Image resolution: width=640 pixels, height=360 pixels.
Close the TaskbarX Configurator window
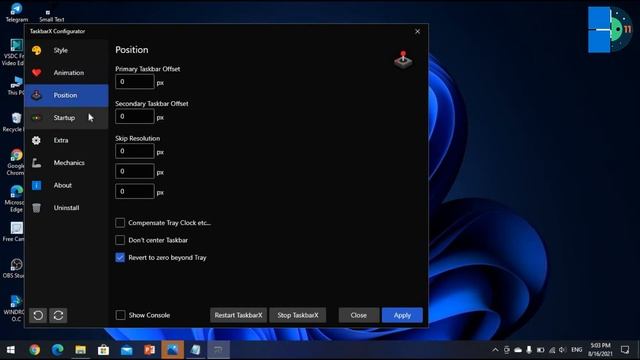pos(417,31)
